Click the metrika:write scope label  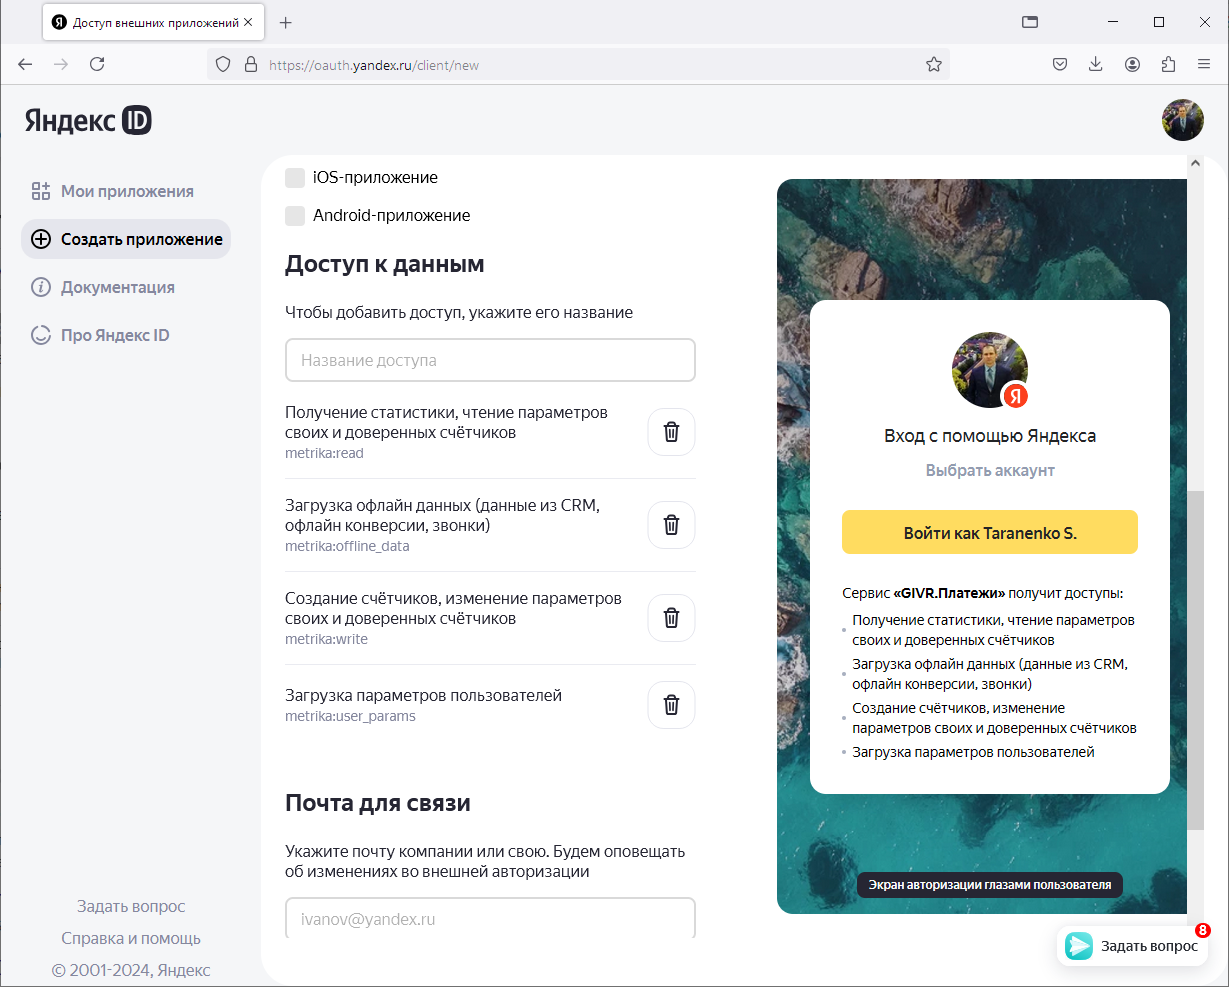tap(326, 639)
